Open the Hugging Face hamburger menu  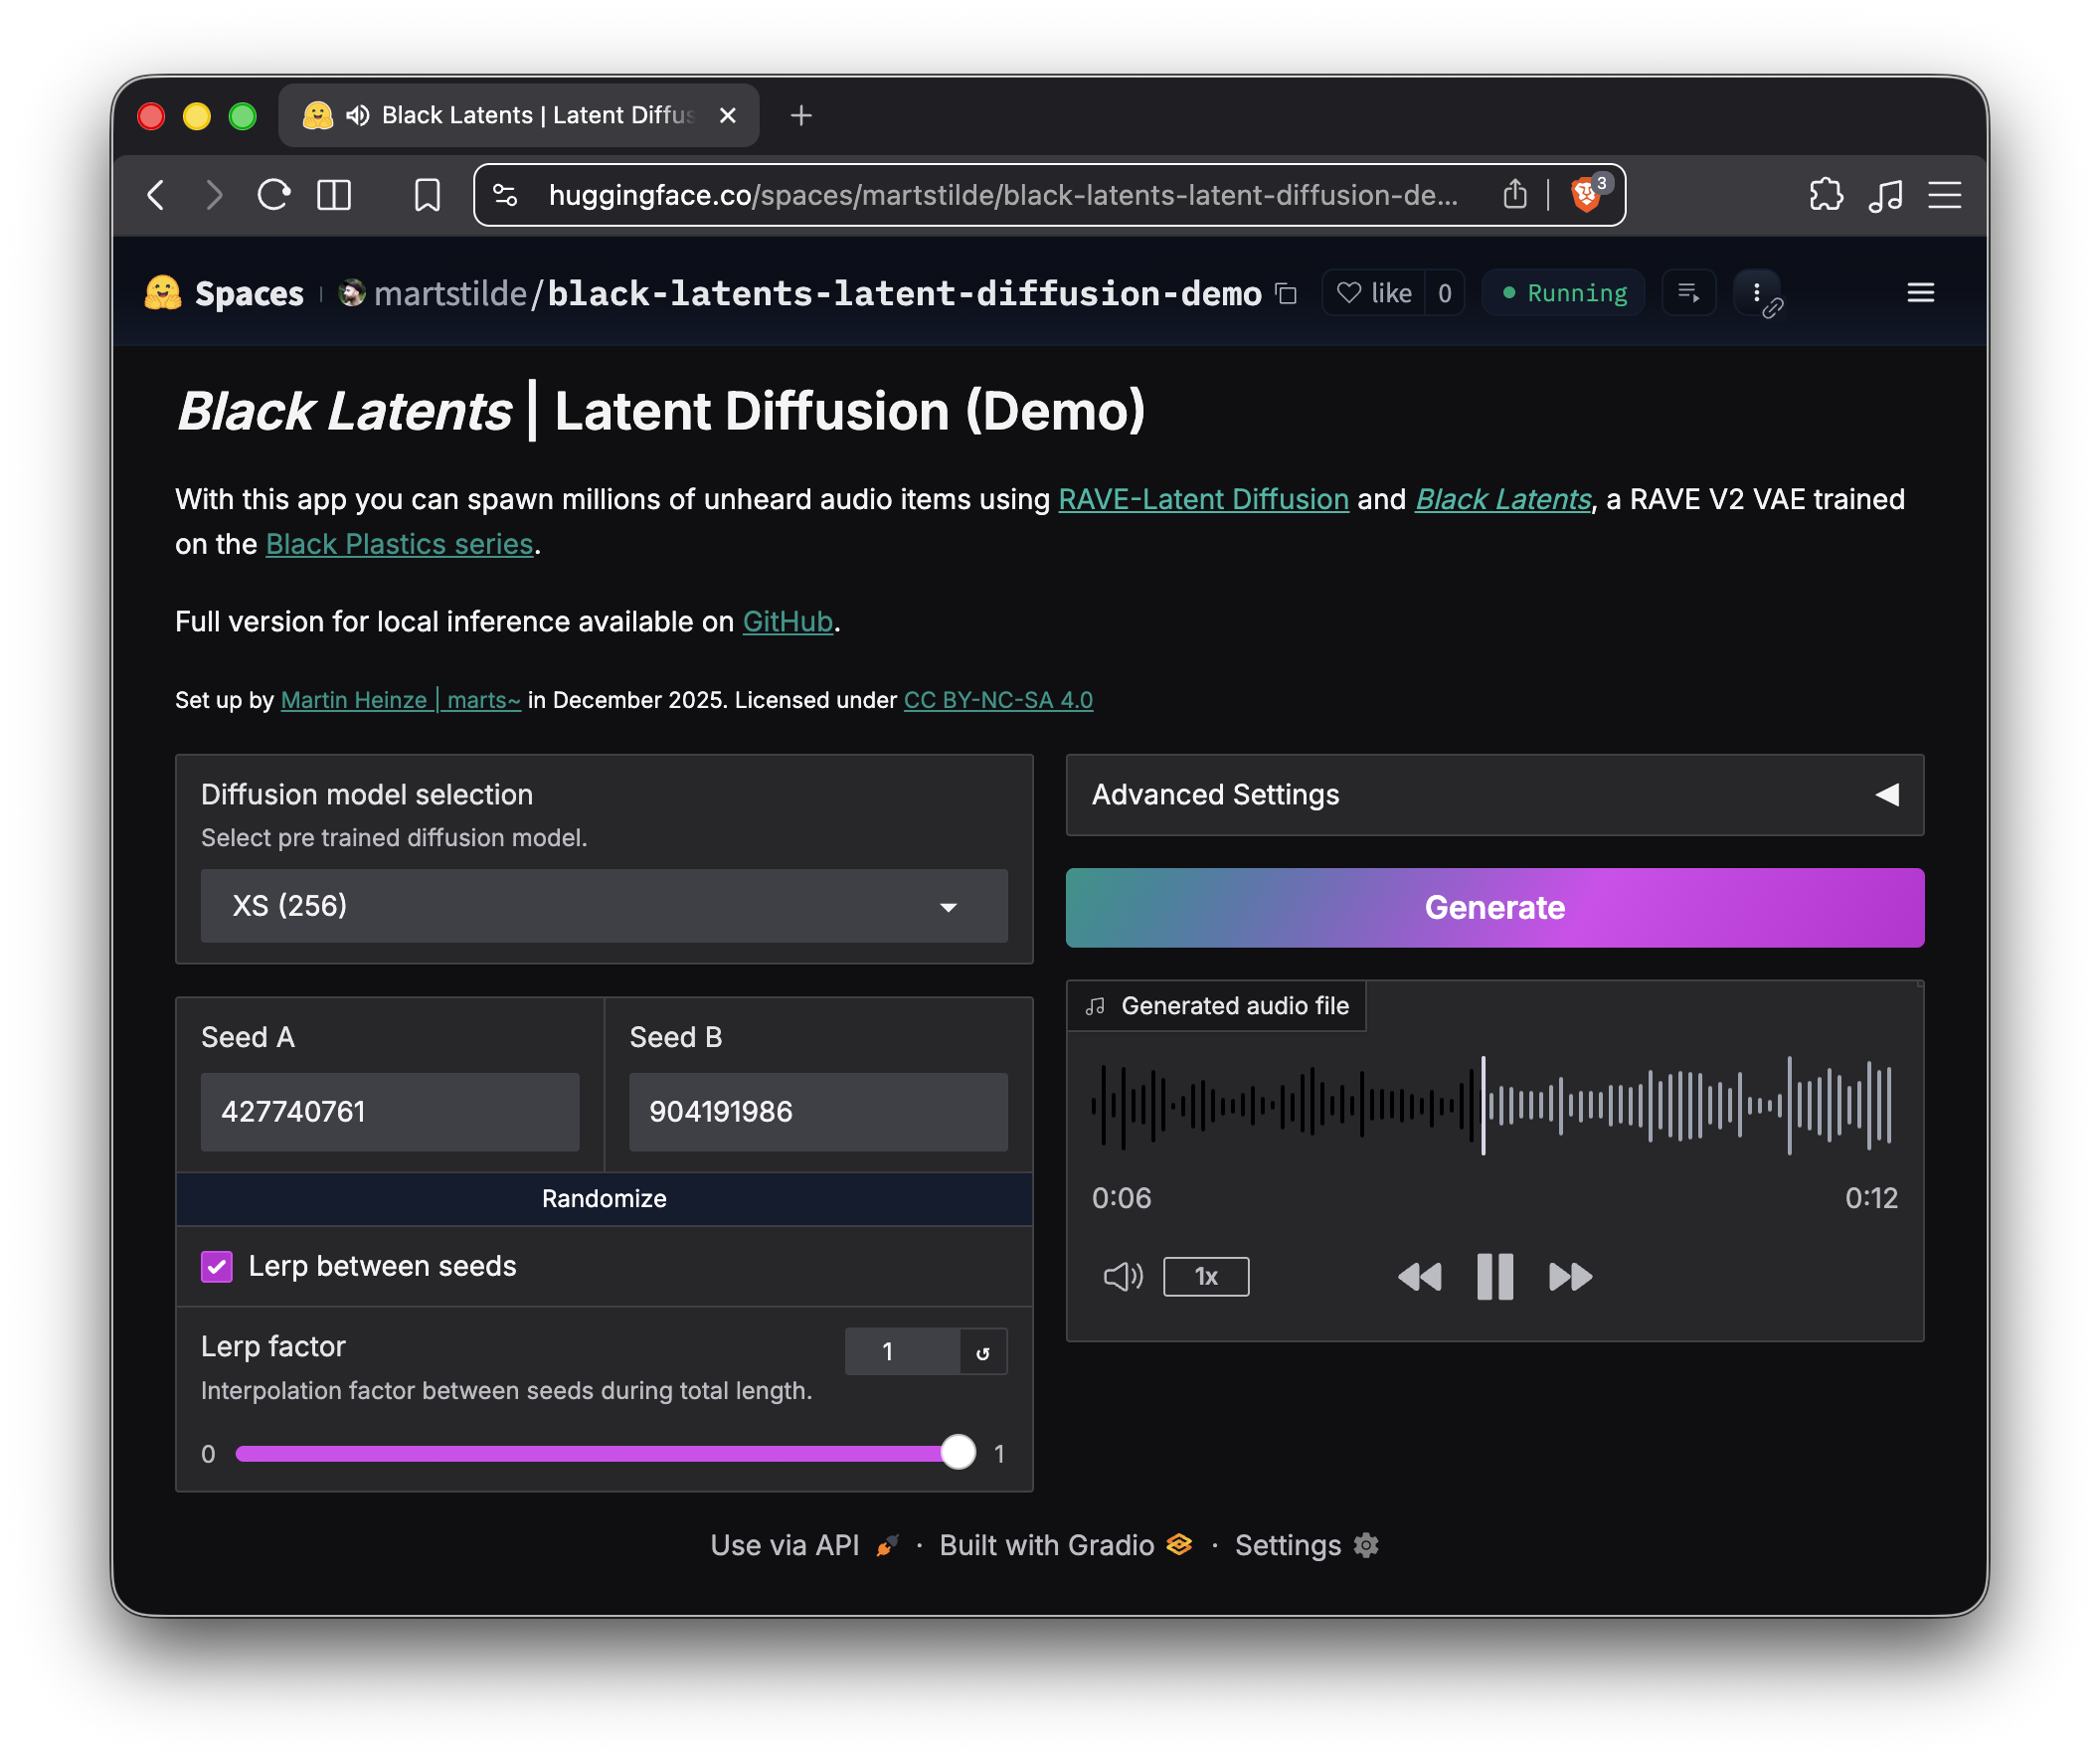point(1920,293)
